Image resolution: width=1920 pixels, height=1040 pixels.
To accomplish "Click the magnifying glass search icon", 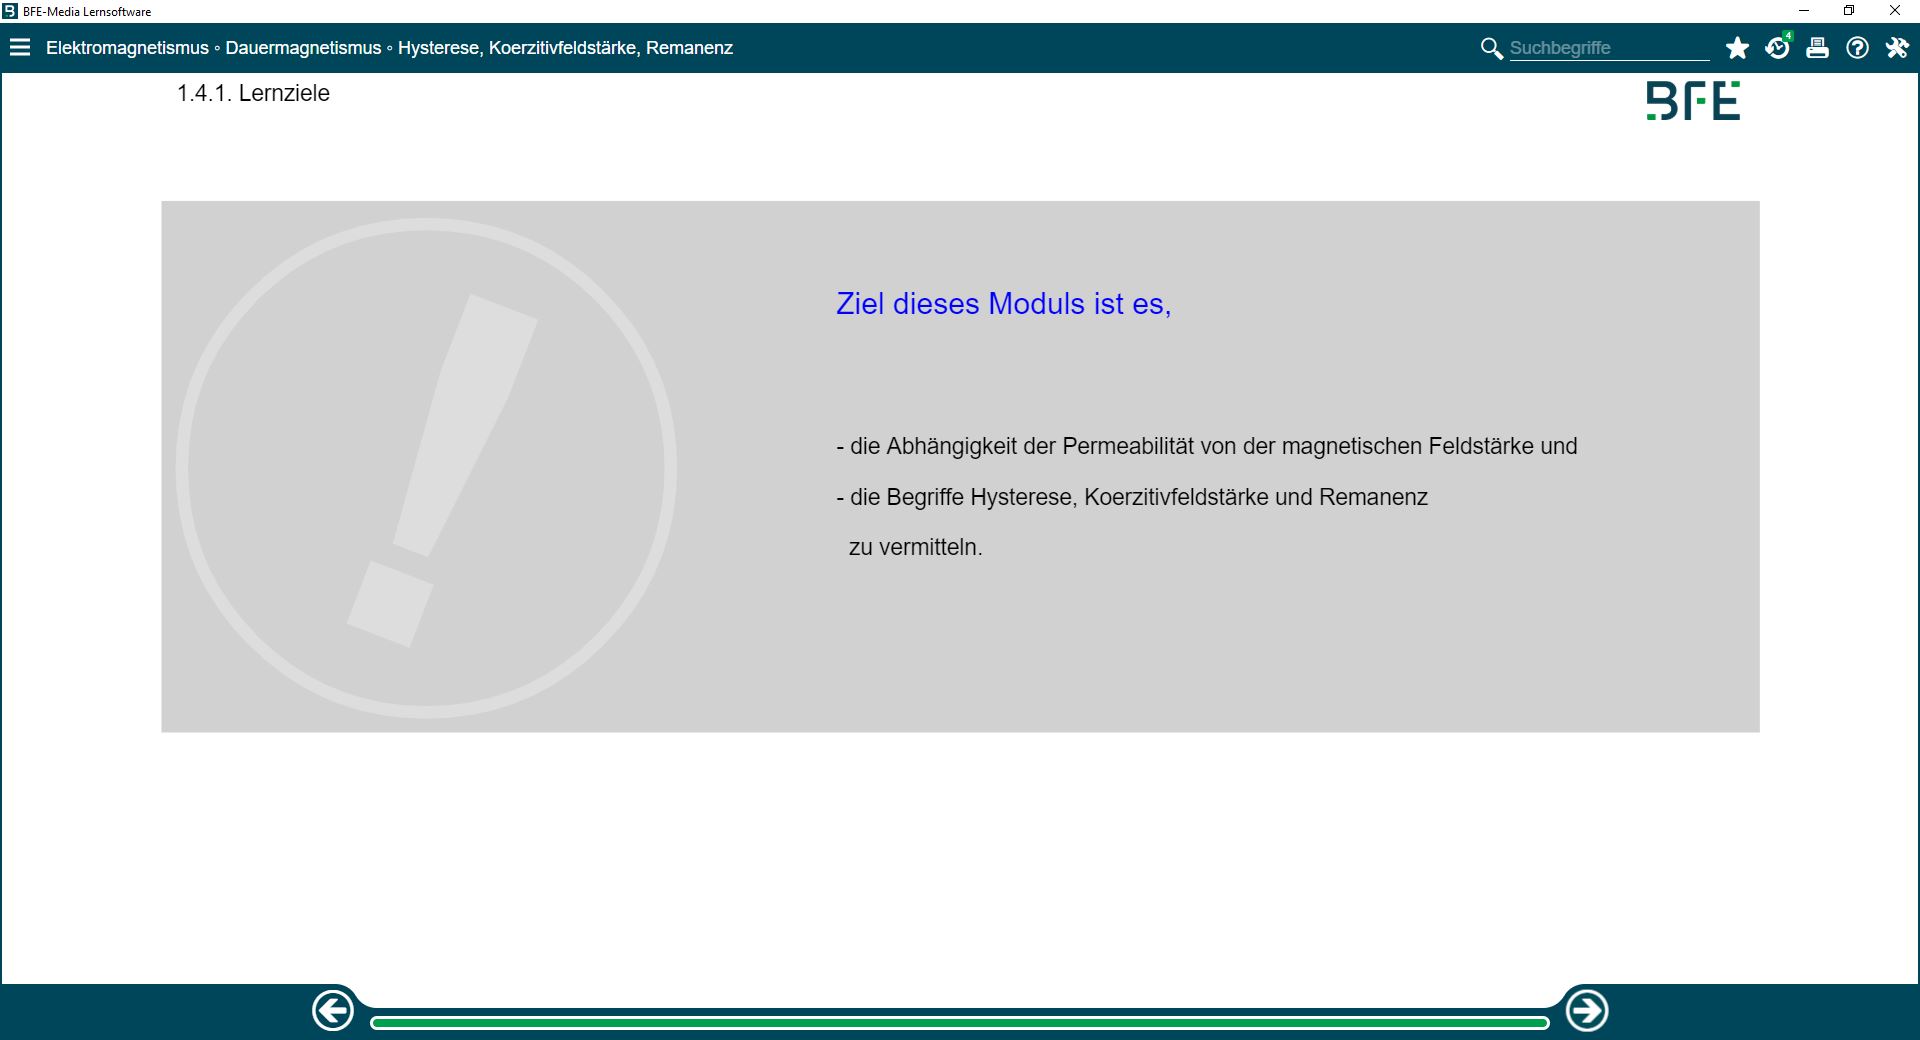I will click(1491, 48).
